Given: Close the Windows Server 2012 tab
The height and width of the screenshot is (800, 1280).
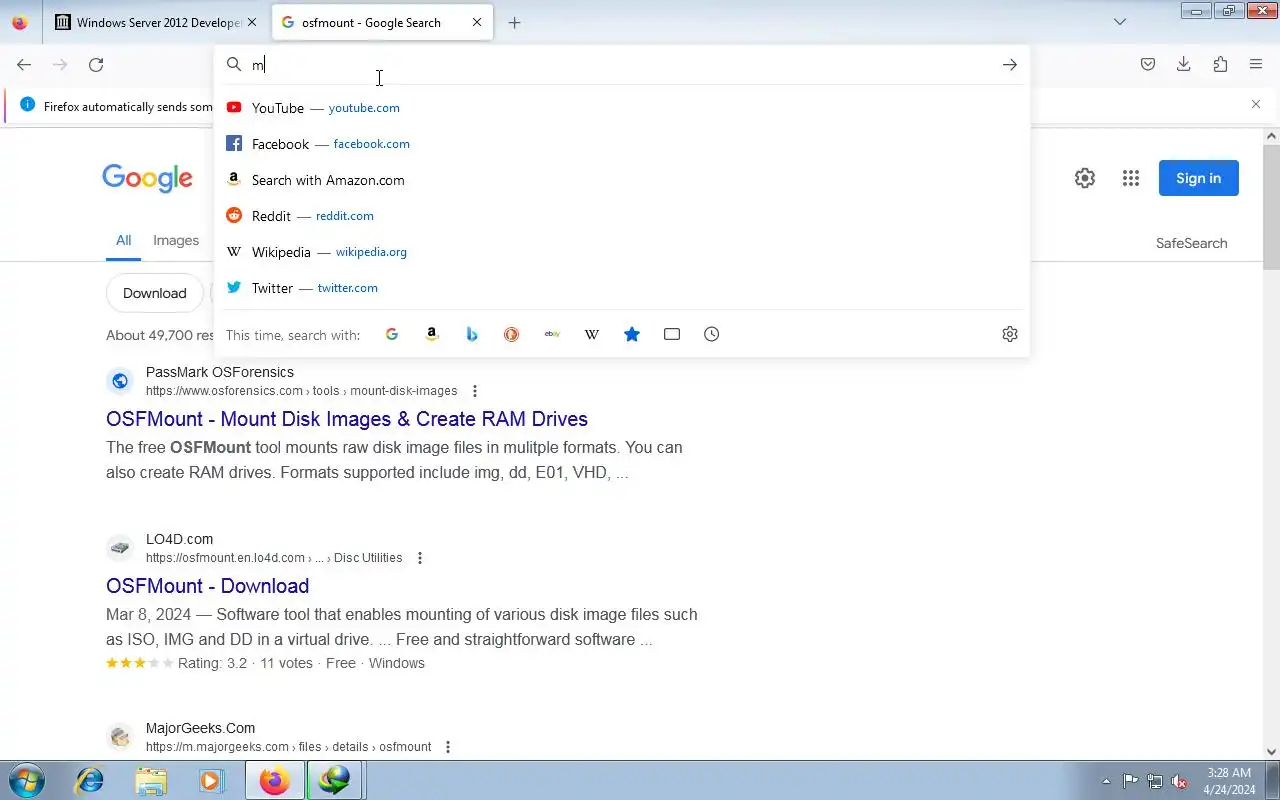Looking at the screenshot, I should tap(252, 22).
